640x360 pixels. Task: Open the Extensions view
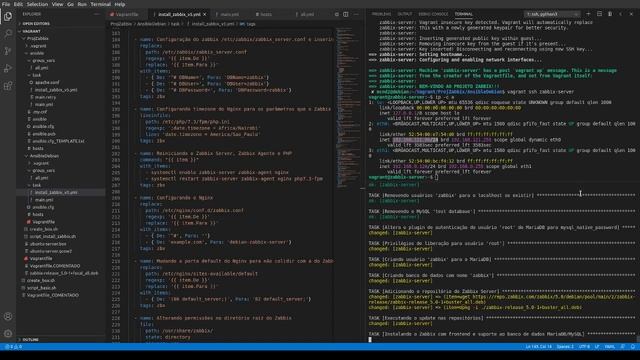[x=8, y=86]
